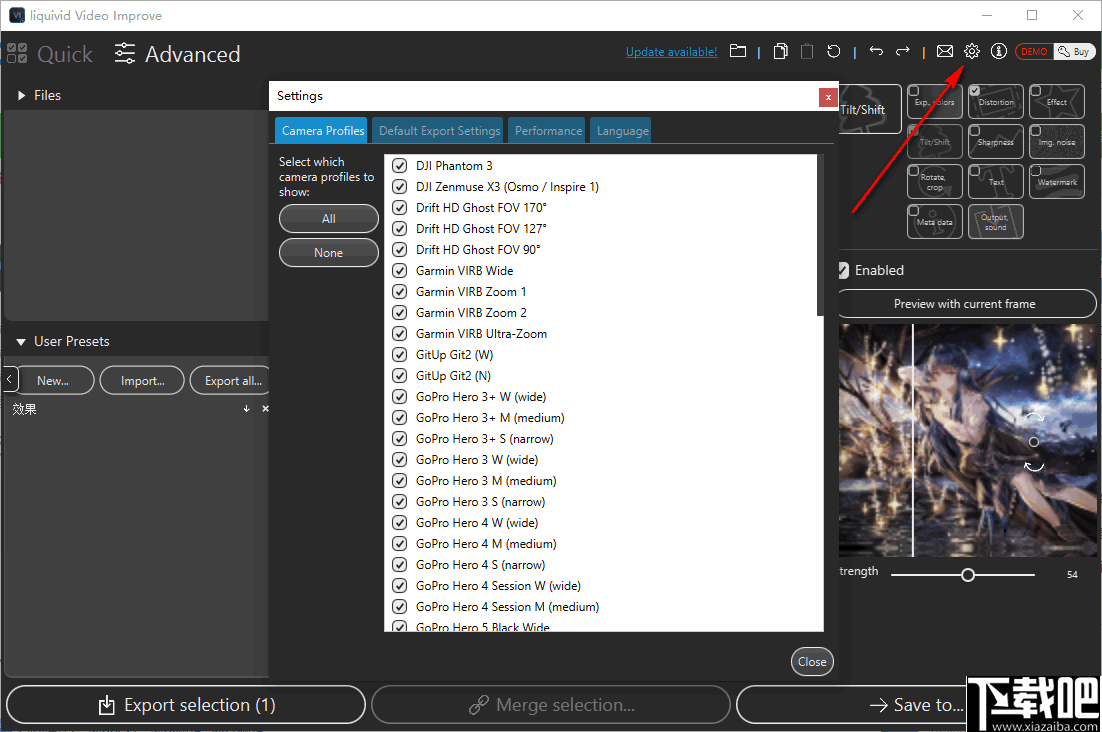Switch to the Performance tab
The width and height of the screenshot is (1102, 732).
547,131
